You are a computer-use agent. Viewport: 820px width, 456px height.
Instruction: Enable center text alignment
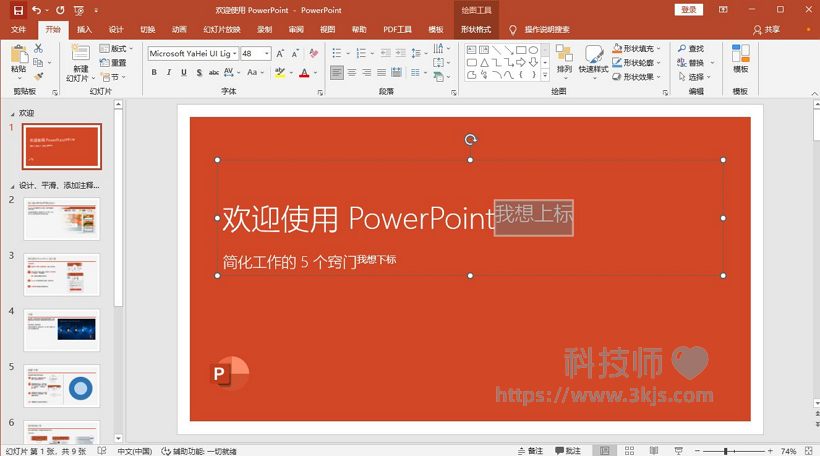(352, 73)
